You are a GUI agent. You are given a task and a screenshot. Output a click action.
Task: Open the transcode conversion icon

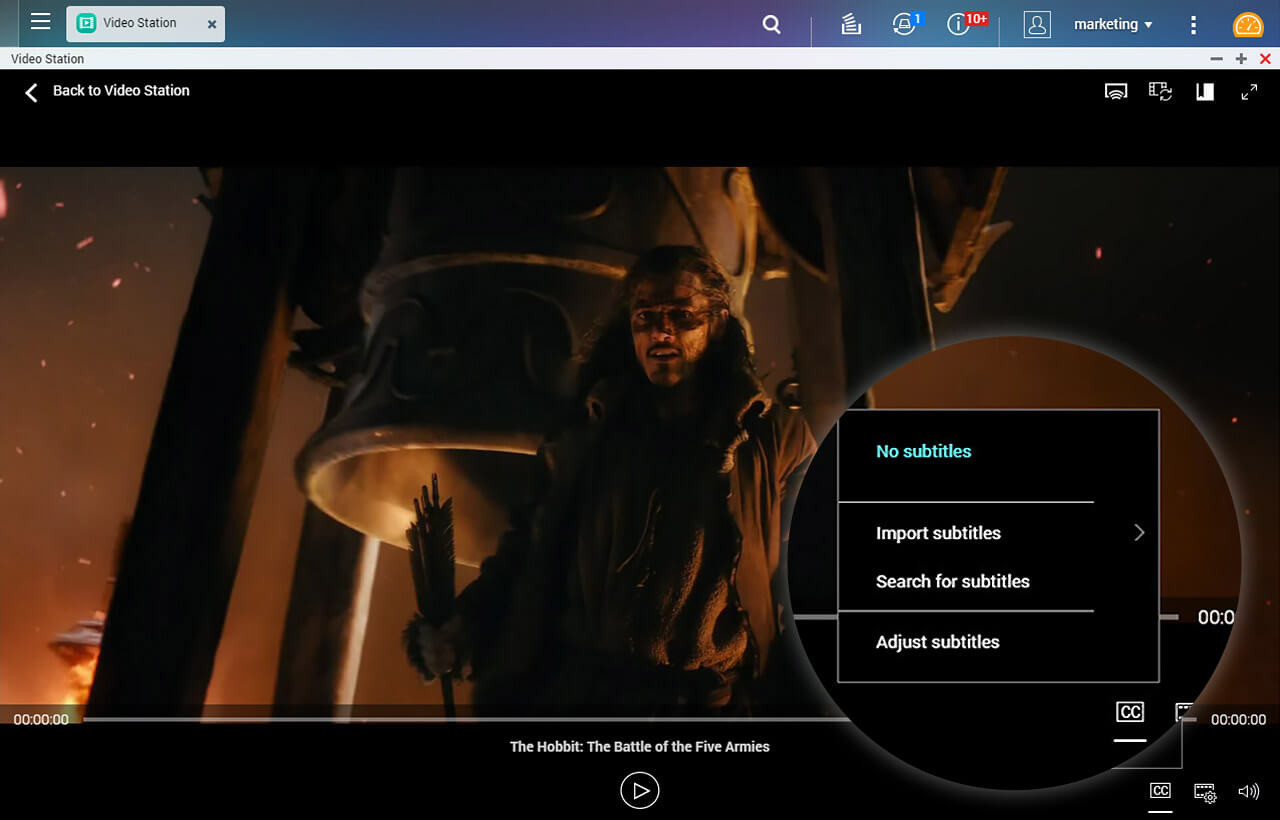click(x=1160, y=91)
